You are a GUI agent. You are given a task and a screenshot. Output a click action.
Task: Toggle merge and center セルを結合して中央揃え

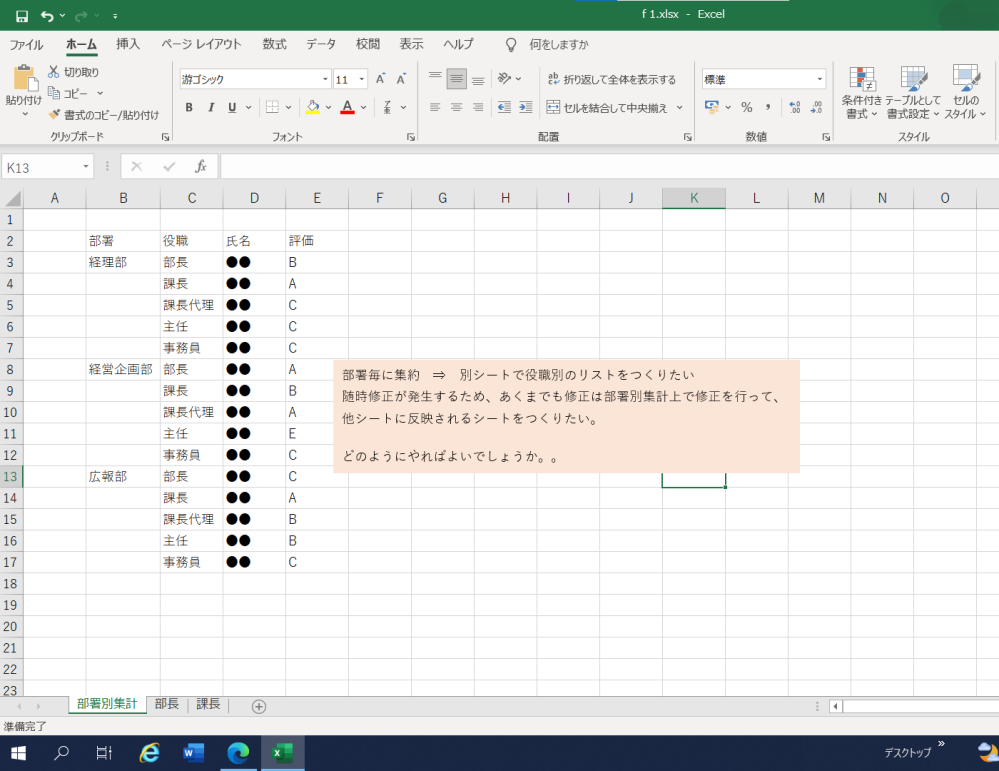pyautogui.click(x=606, y=108)
